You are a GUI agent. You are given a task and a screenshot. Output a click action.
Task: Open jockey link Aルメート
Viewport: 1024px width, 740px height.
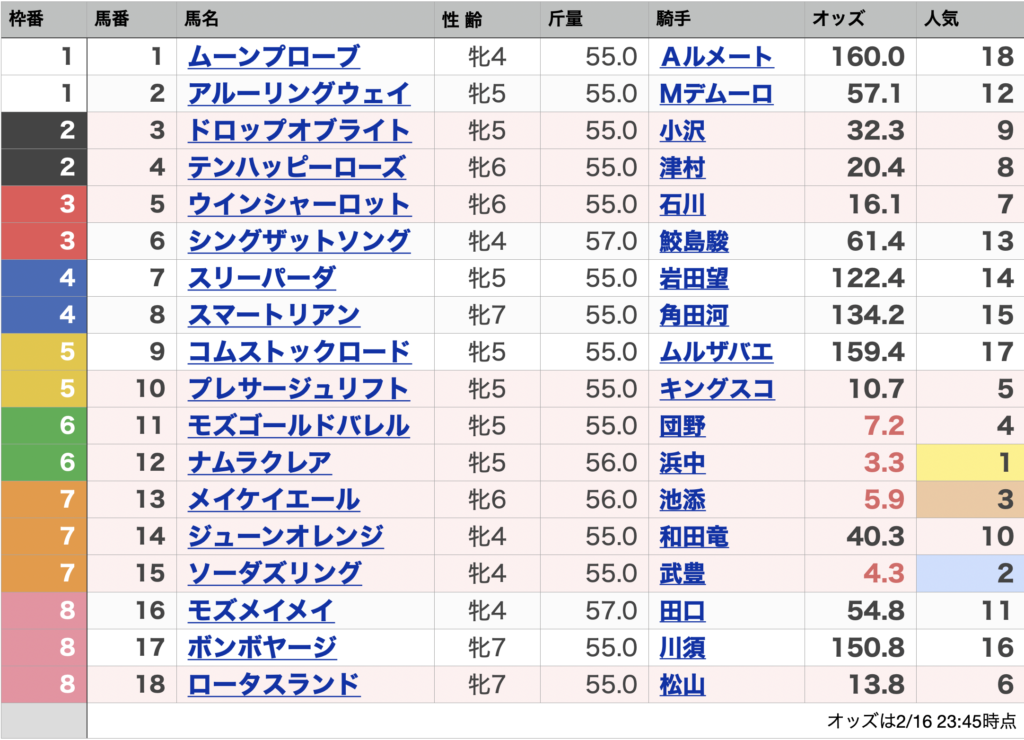pyautogui.click(x=716, y=57)
